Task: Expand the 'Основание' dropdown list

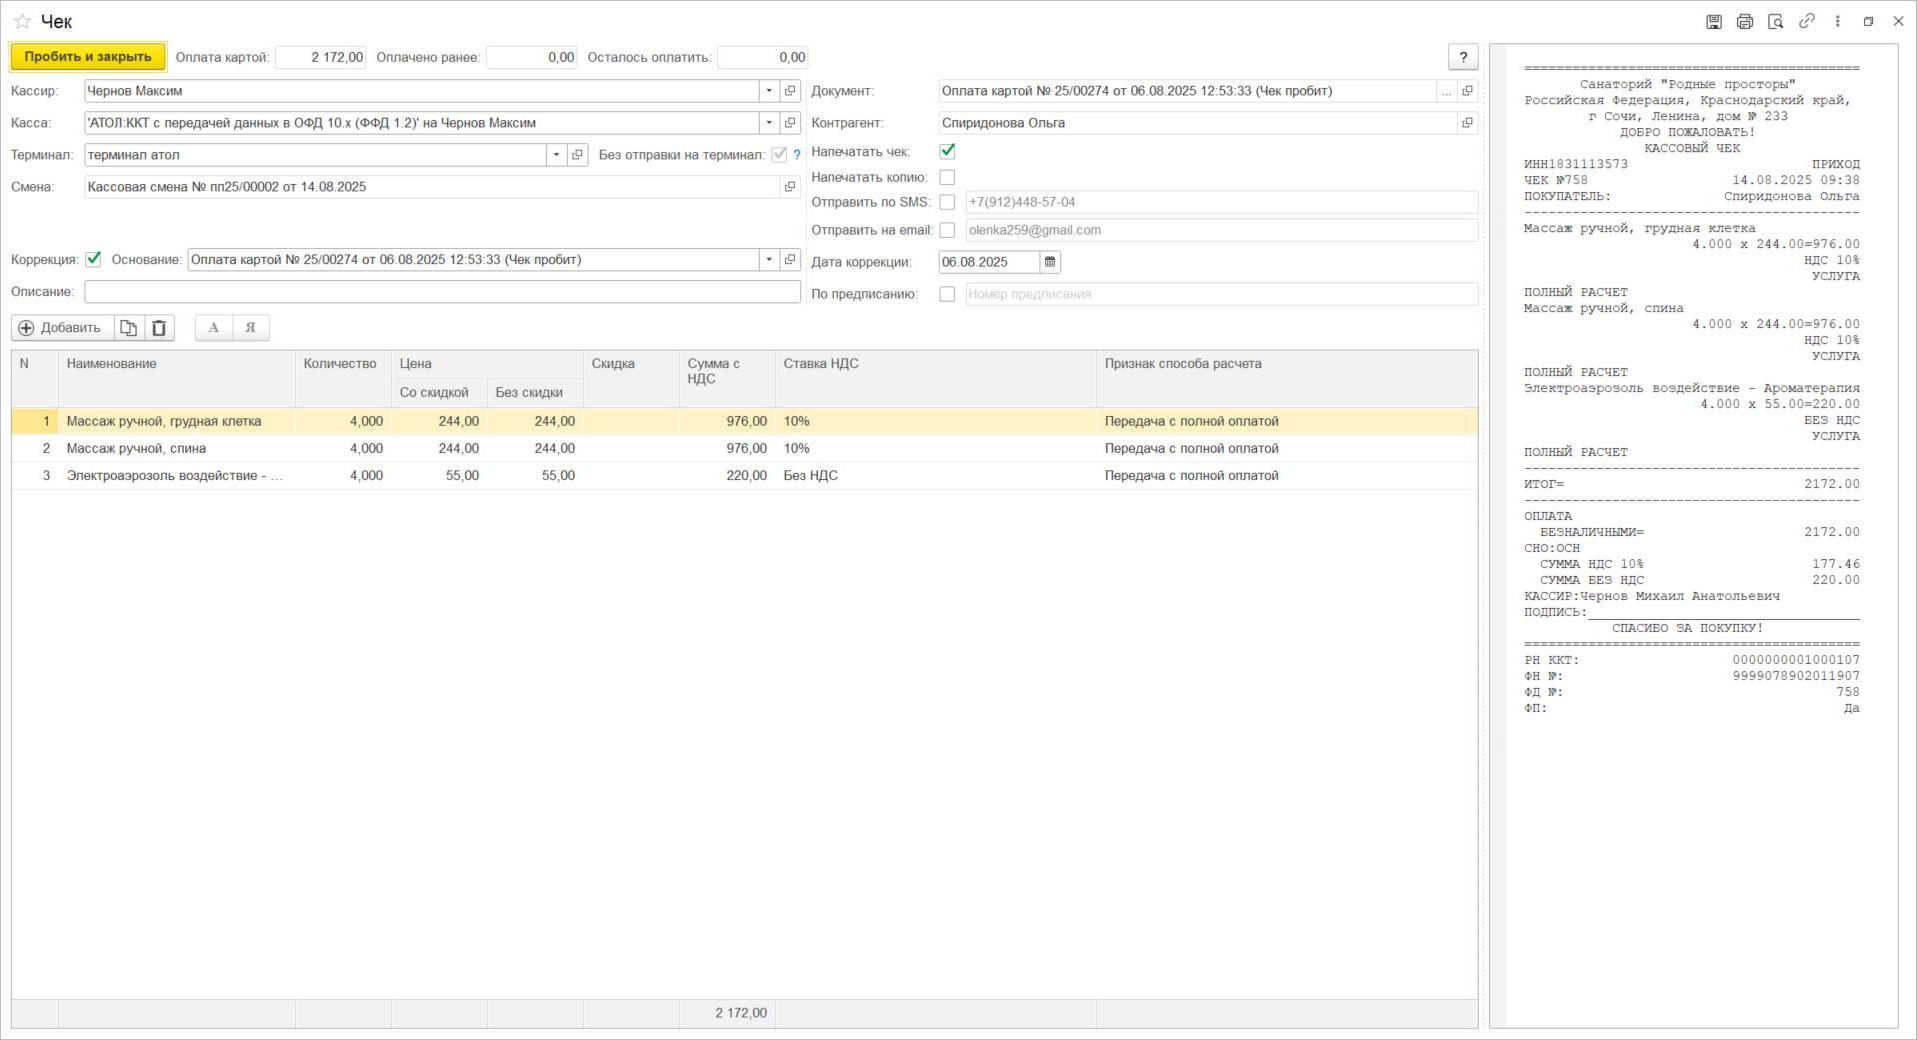Action: click(x=769, y=260)
